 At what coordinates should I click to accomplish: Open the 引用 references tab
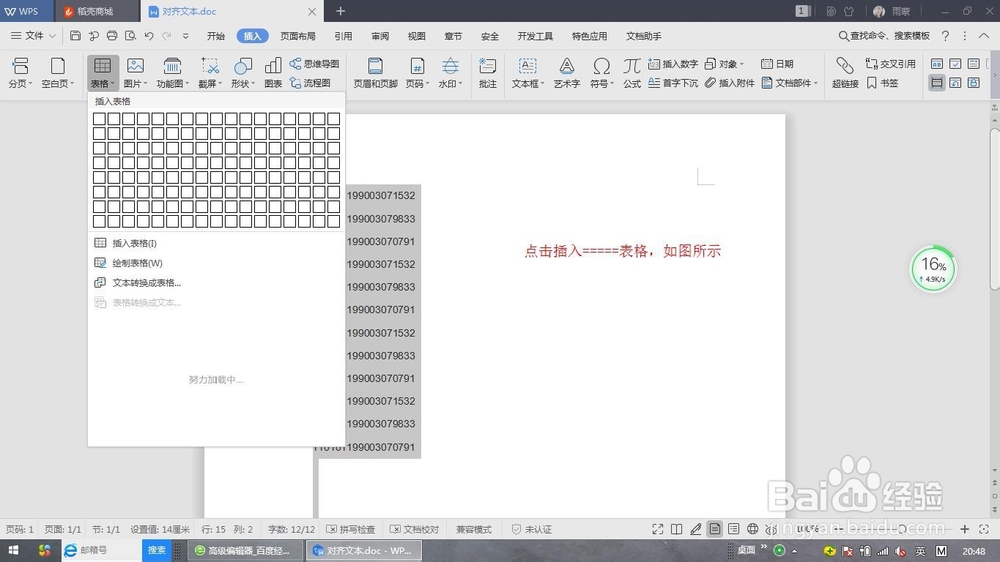343,36
